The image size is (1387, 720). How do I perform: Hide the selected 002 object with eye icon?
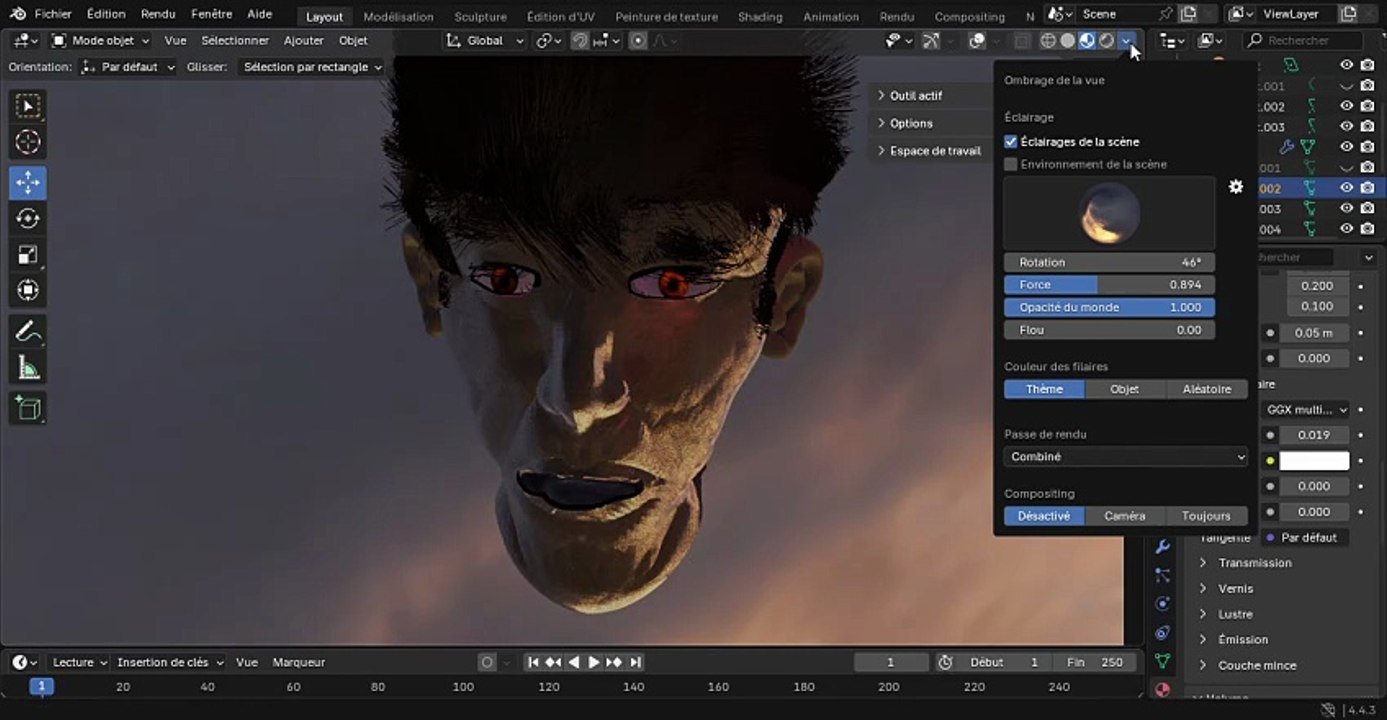click(x=1347, y=188)
